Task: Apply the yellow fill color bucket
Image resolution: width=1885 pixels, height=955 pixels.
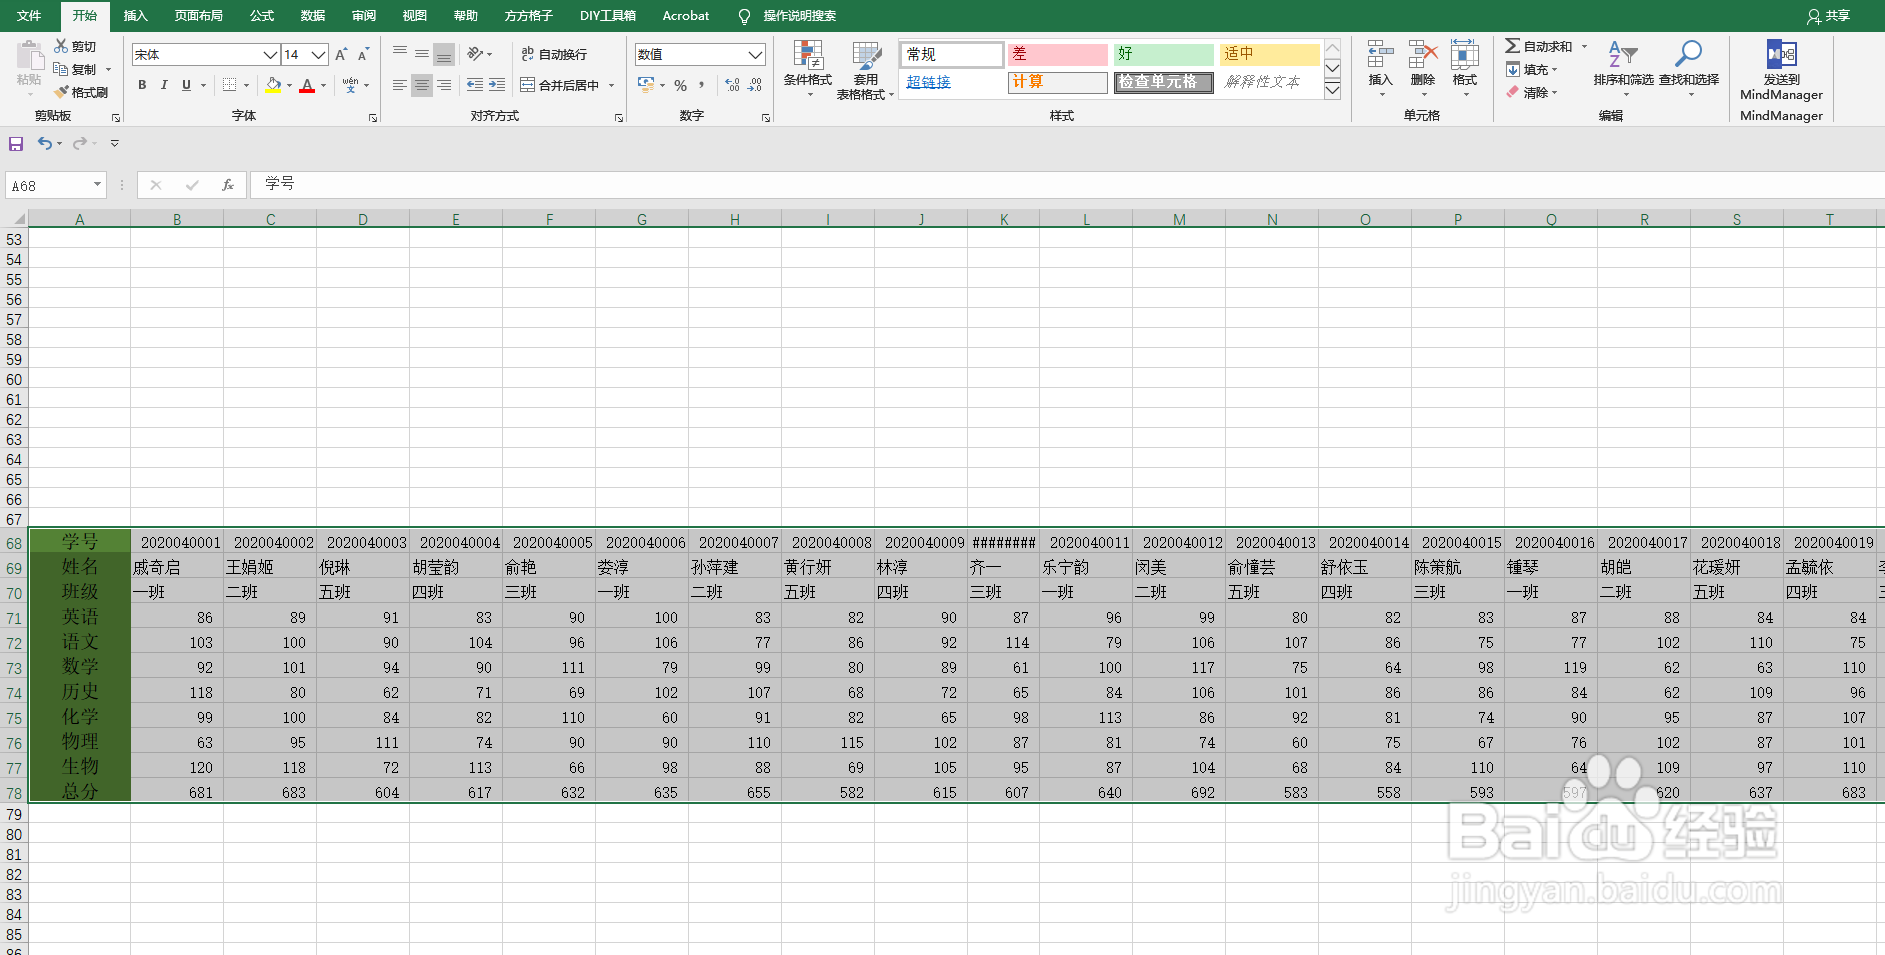Action: (x=273, y=85)
